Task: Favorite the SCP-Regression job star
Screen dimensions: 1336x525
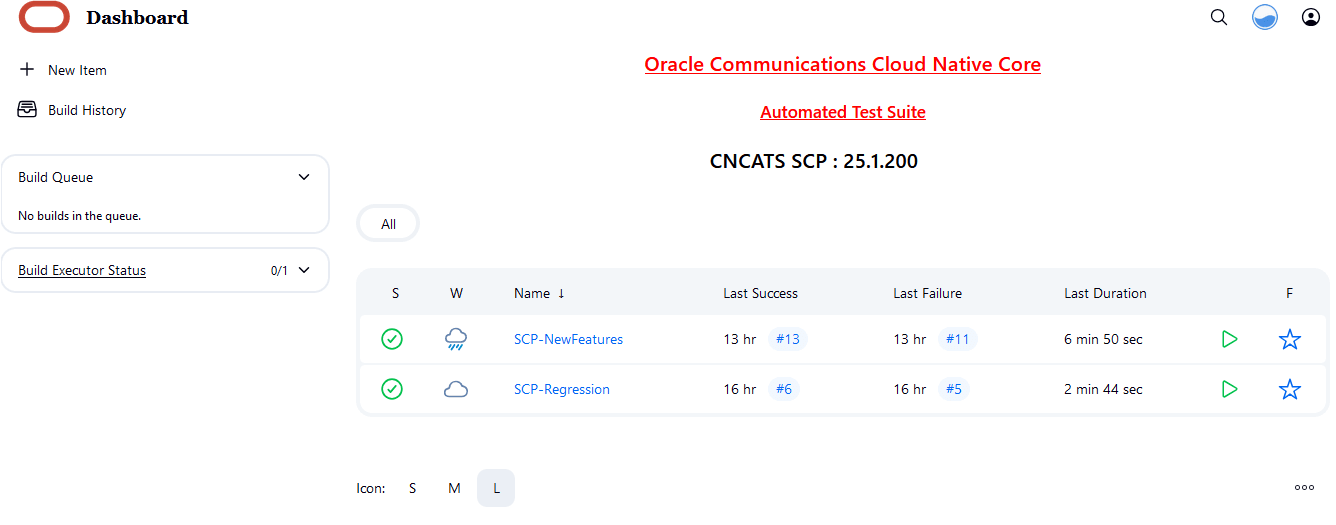Action: (1290, 389)
